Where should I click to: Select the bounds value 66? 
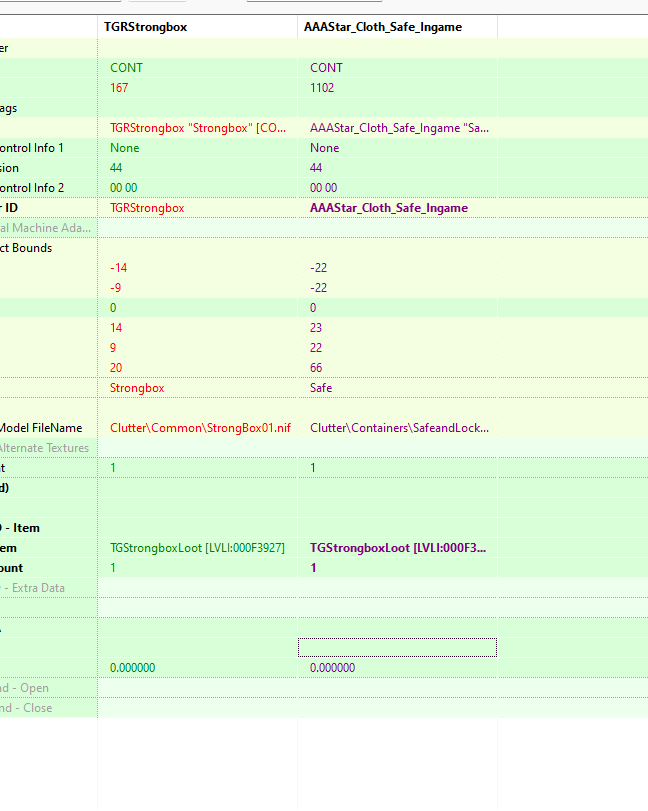[x=316, y=368]
